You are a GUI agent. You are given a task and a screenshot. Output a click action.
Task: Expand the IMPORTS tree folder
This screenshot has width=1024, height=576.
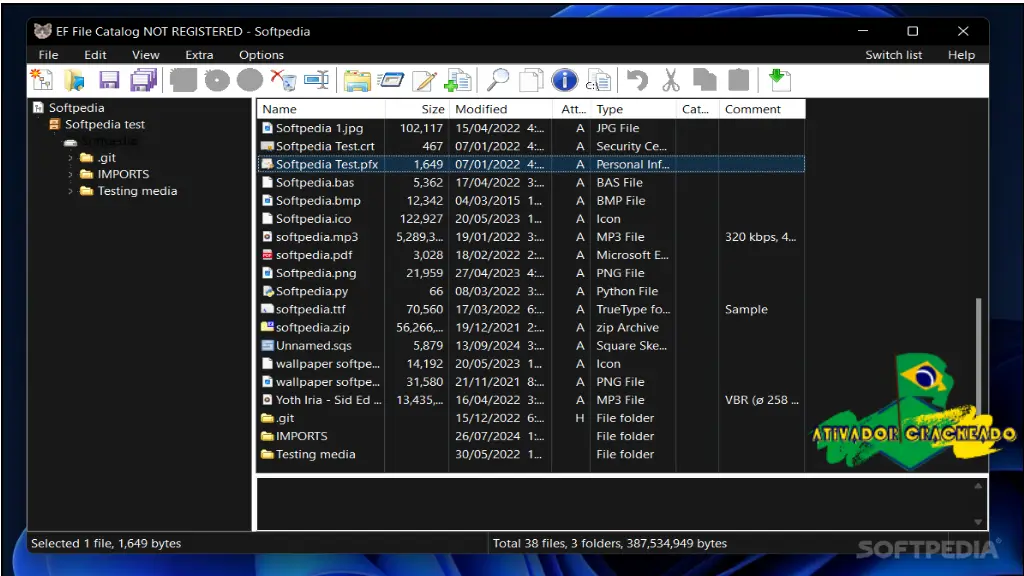coord(71,174)
